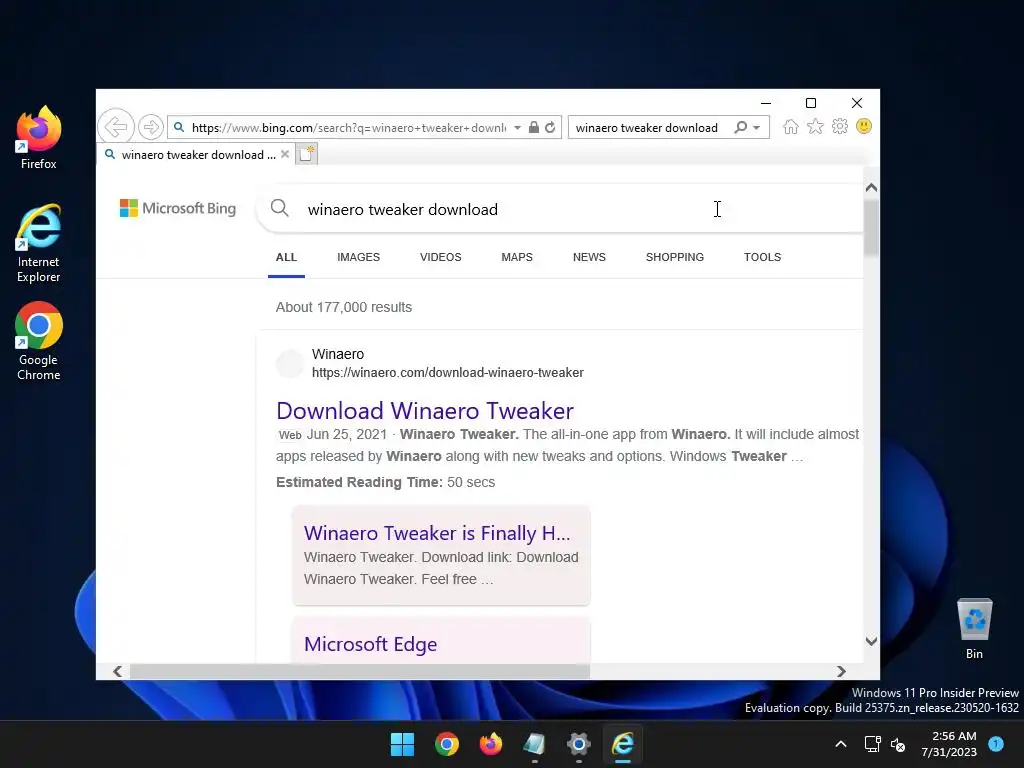Switch to the NEWS tab

tap(589, 257)
